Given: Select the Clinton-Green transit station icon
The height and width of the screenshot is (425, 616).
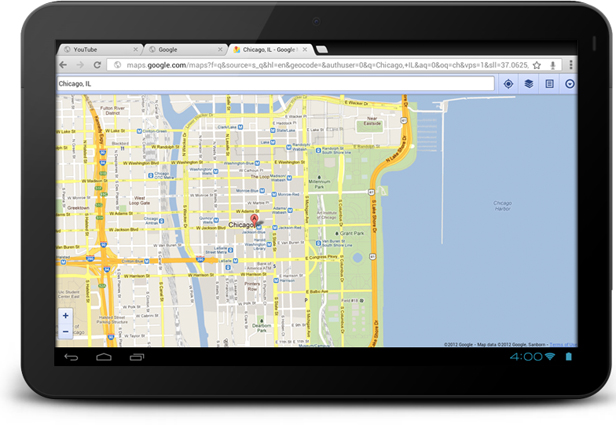Looking at the screenshot, I should coord(139,131).
